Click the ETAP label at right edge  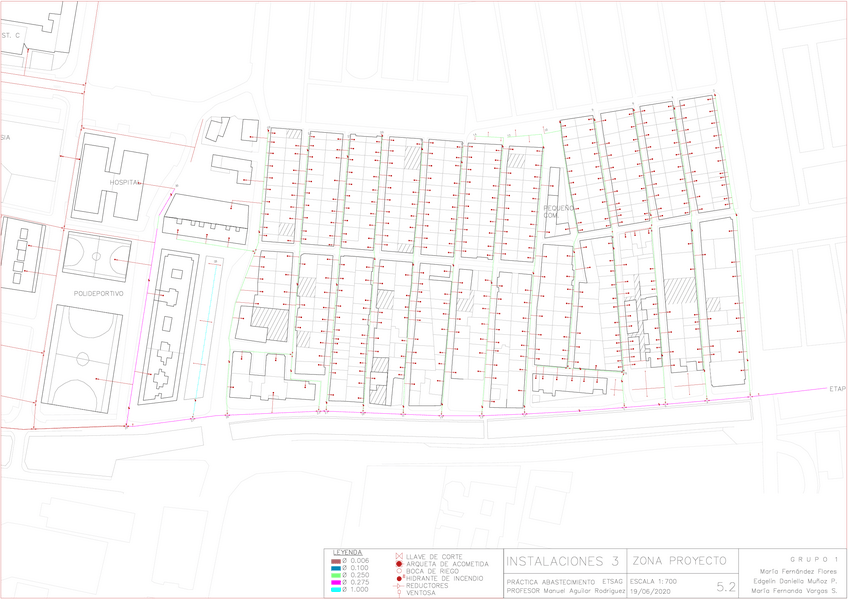click(x=837, y=388)
